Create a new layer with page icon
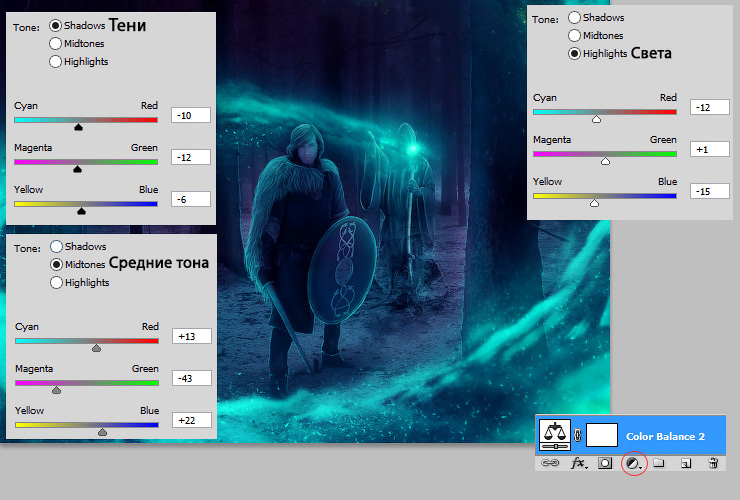This screenshot has width=740, height=500. 686,464
